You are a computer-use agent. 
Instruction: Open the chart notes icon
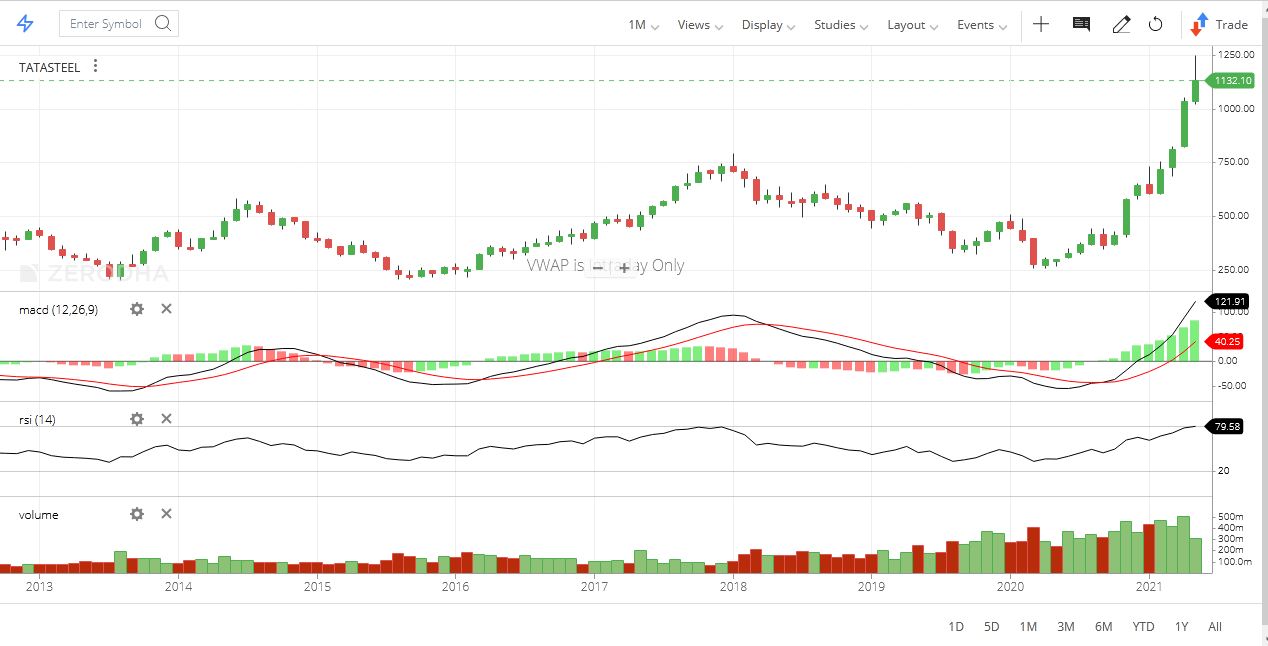point(1080,23)
